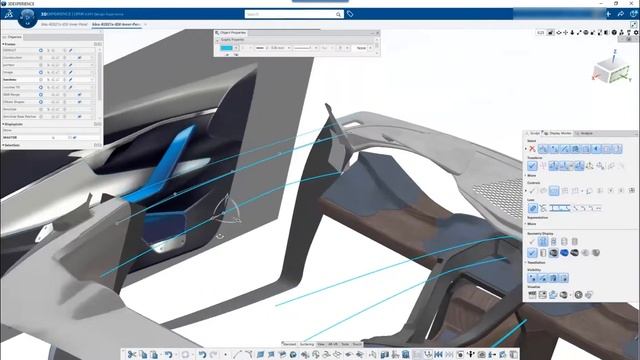Screen dimensions: 640x360
Task: Toggle the MASTER row checkbox
Action: [x=75, y=138]
